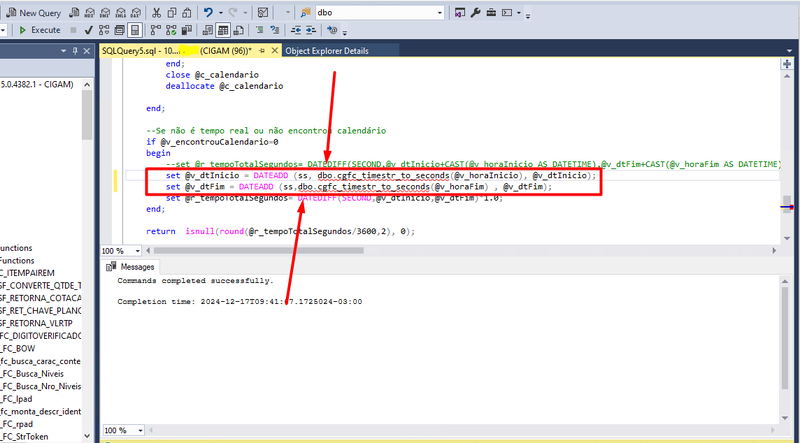Click the Cut scissors icon
The width and height of the screenshot is (800, 443).
tap(157, 13)
